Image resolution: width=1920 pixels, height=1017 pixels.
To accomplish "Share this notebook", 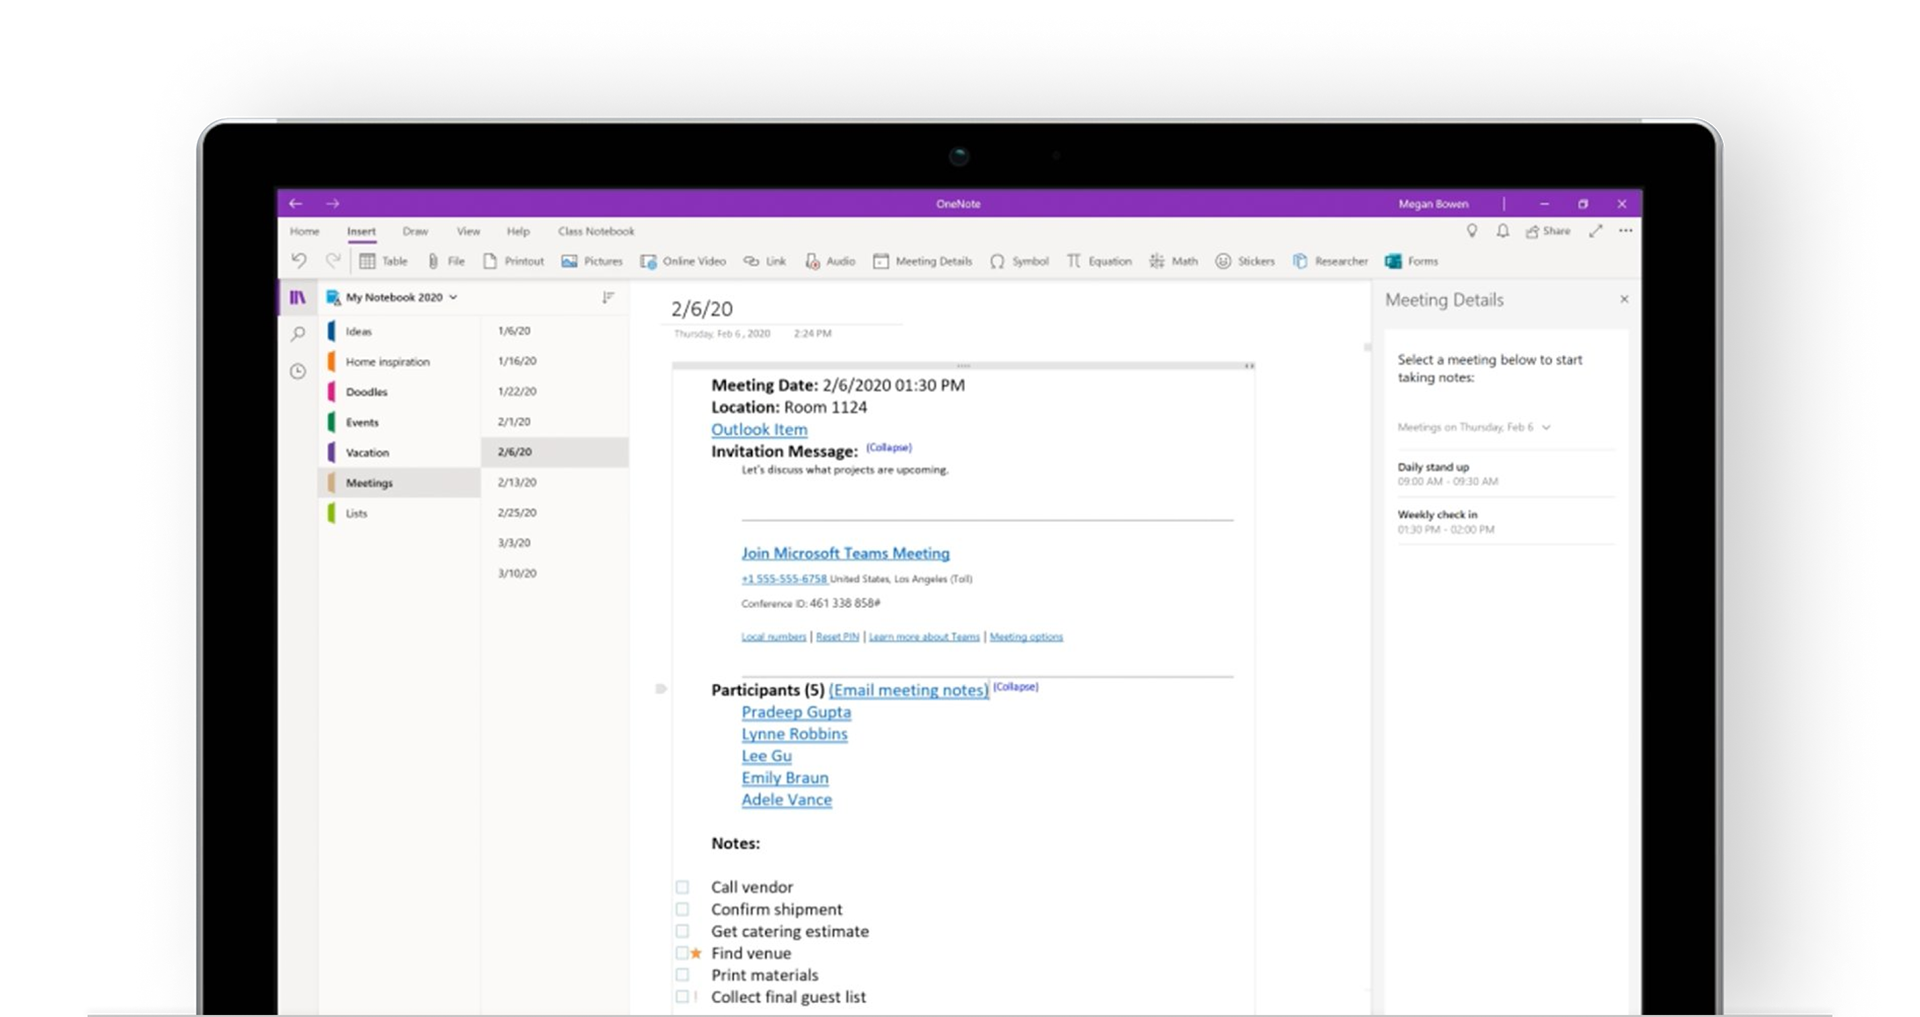I will pos(1548,231).
